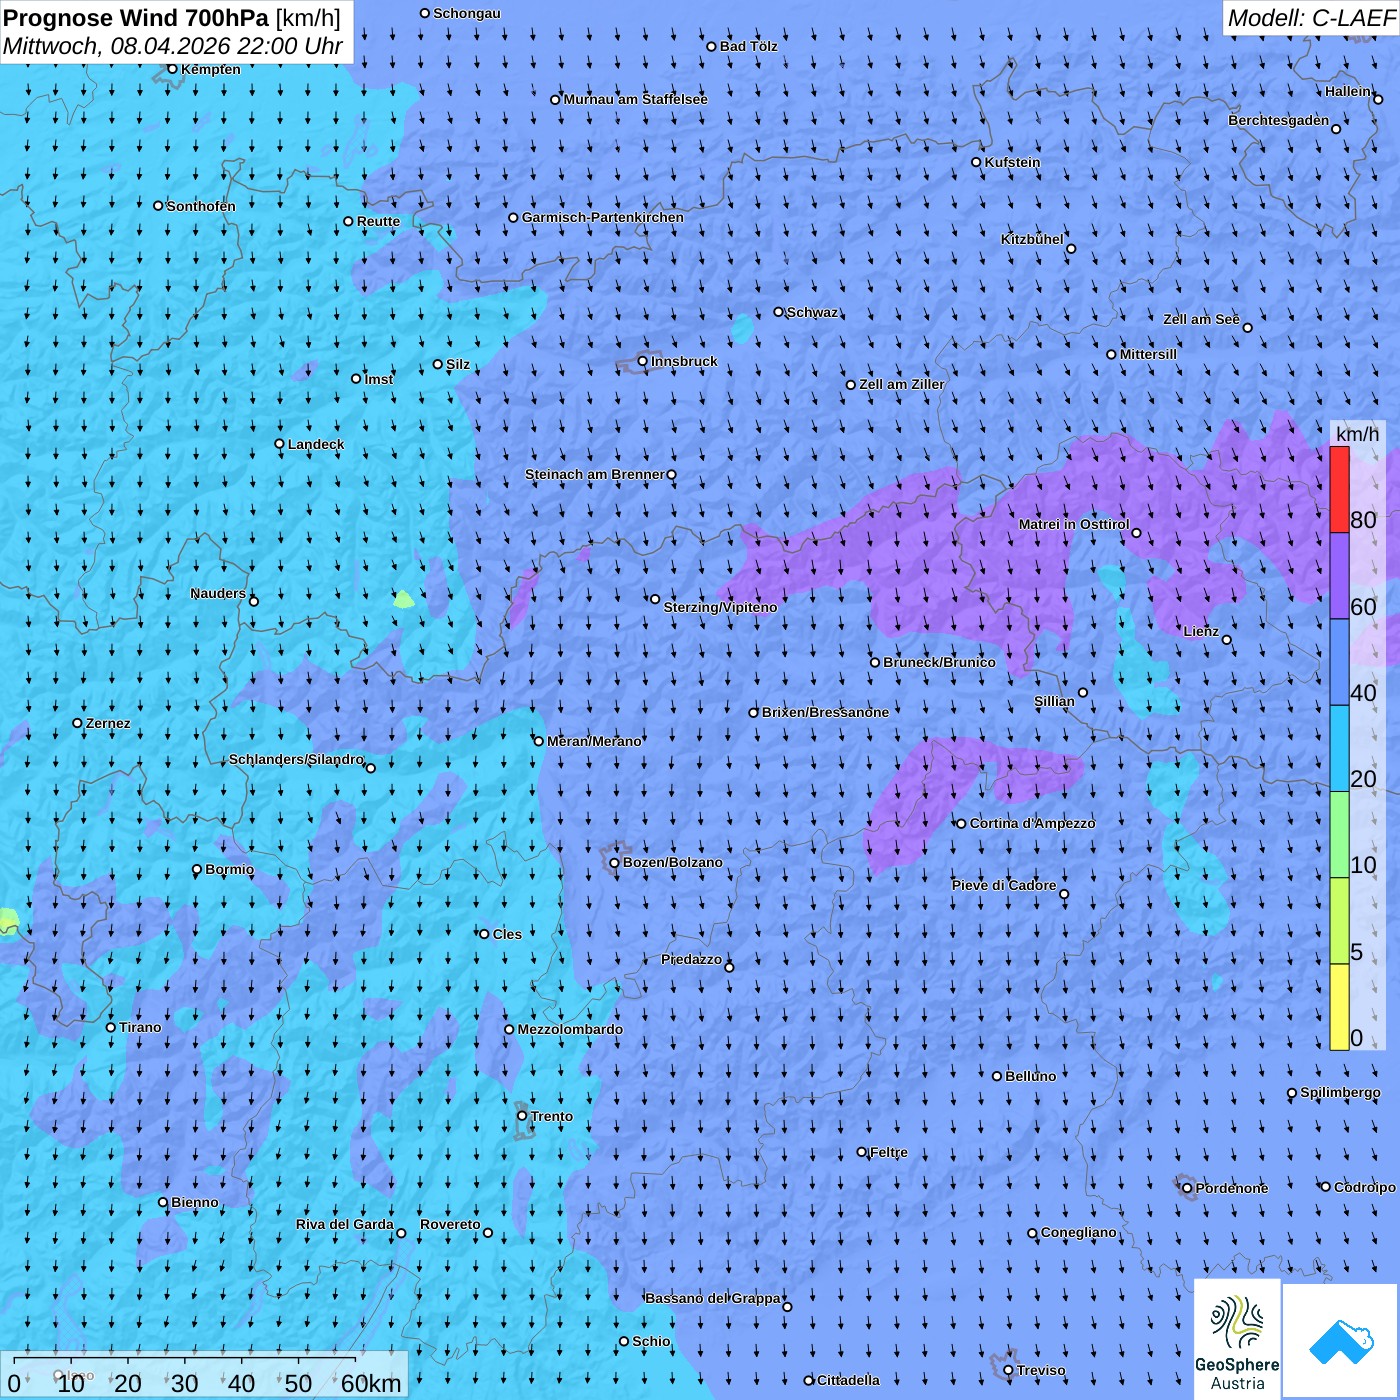Click the 'Prognose Wind 700hPa' title
The height and width of the screenshot is (1400, 1400).
136,17
